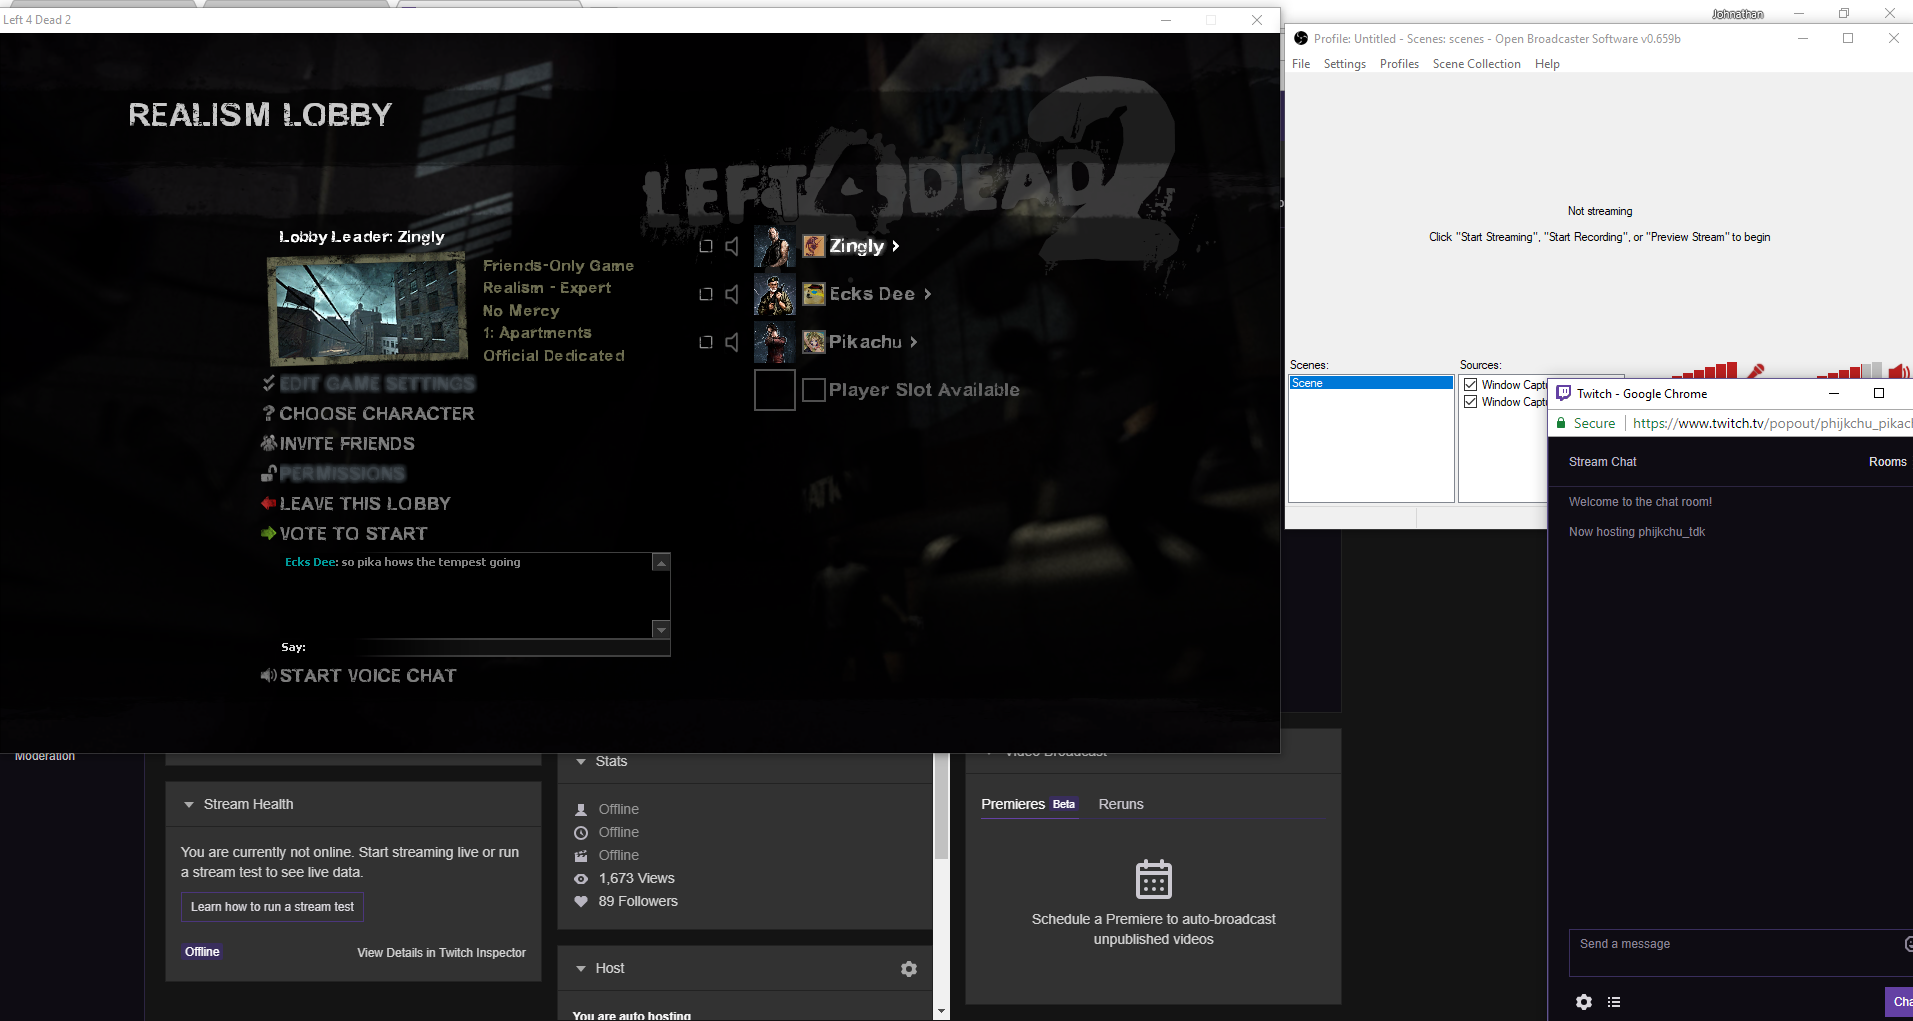The width and height of the screenshot is (1913, 1021).
Task: Click the Twitch popout URL address bar
Action: click(x=1772, y=423)
